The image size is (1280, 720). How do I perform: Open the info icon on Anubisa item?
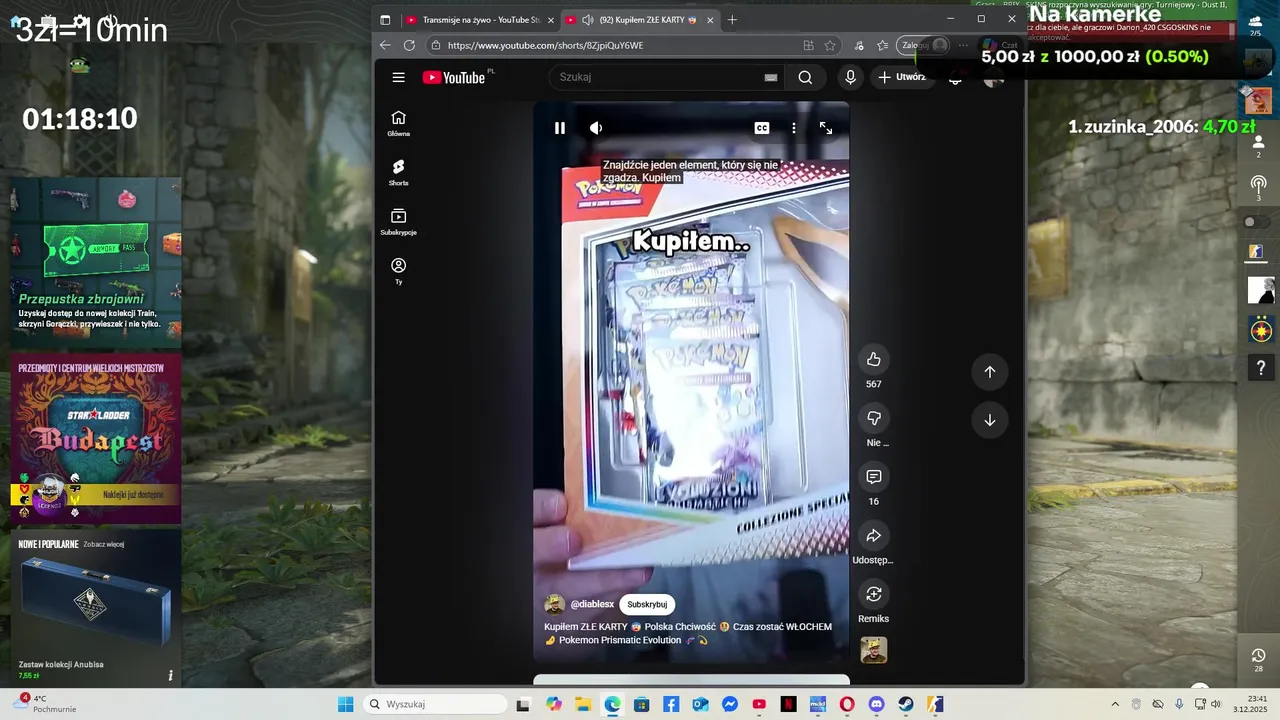coord(170,676)
